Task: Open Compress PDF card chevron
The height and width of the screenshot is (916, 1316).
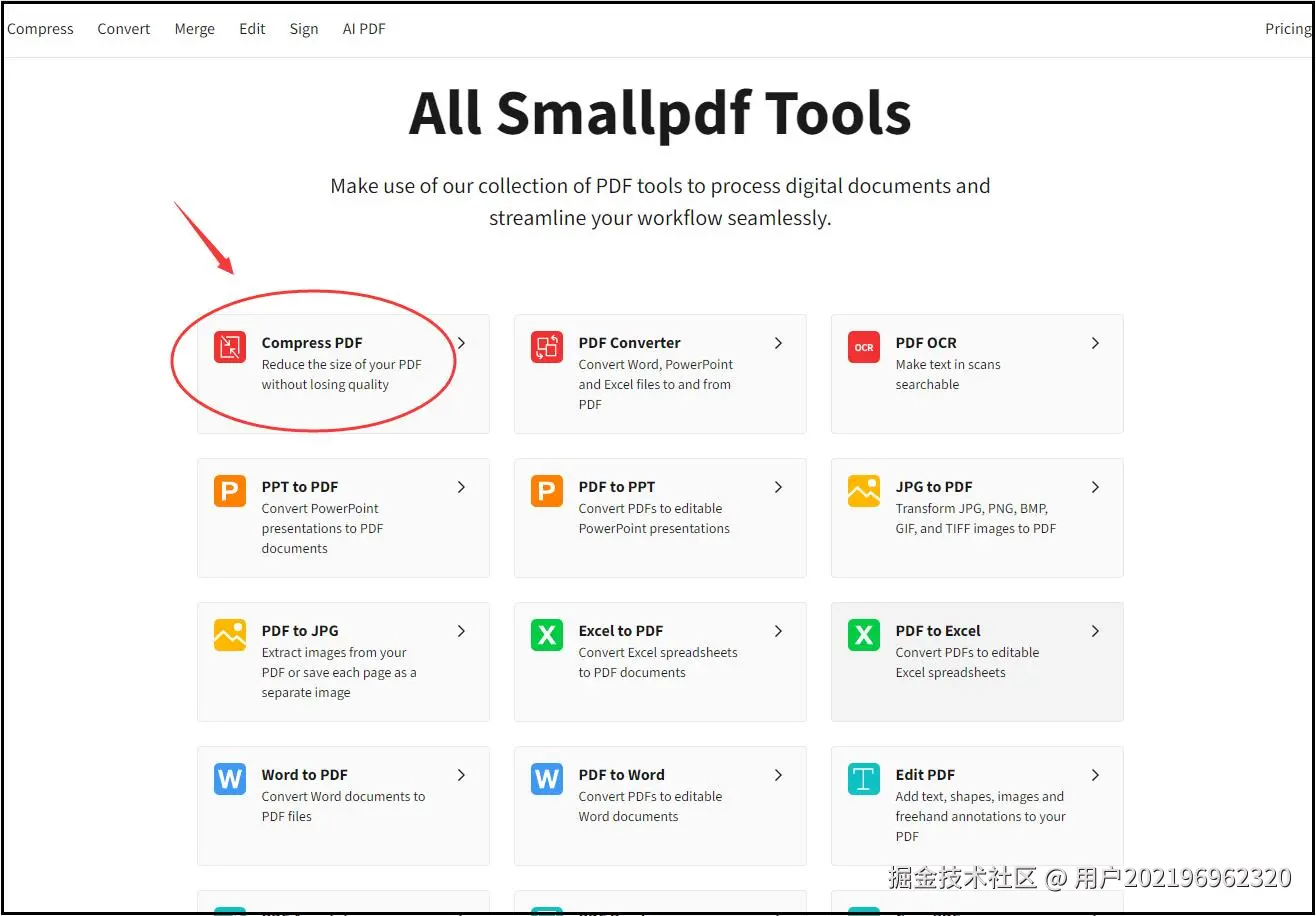Action: tap(461, 343)
